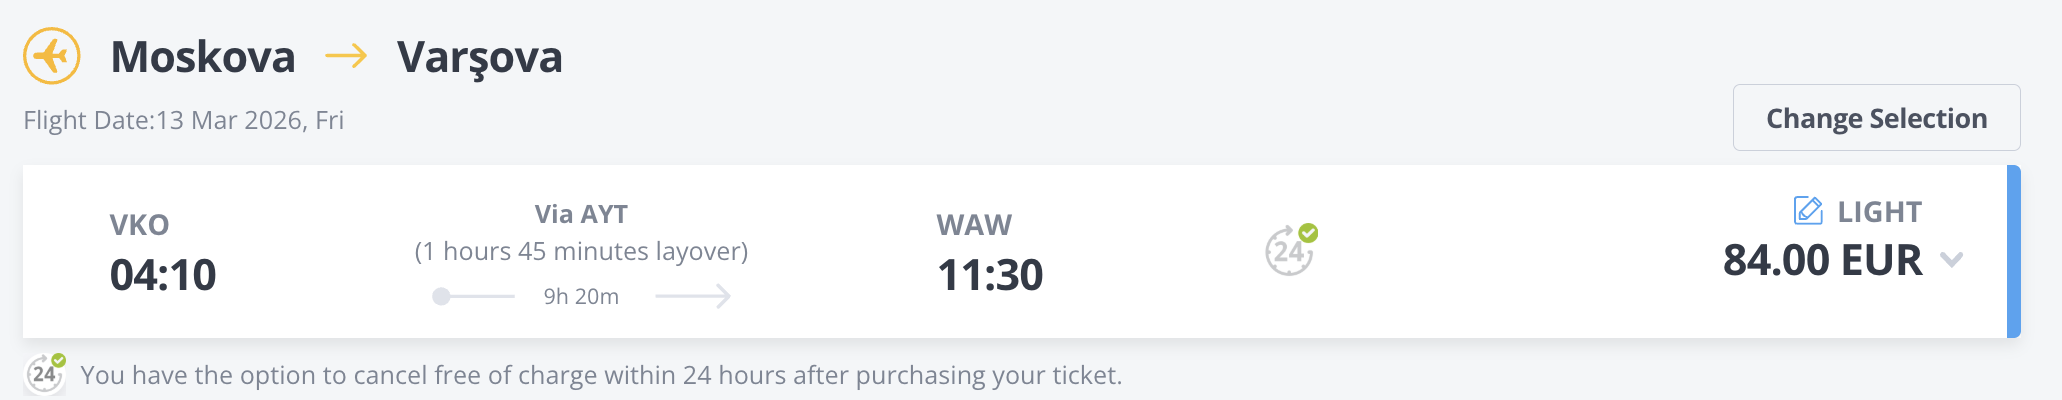This screenshot has width=2062, height=400.
Task: Click the Via AYT stopover label
Action: point(581,214)
